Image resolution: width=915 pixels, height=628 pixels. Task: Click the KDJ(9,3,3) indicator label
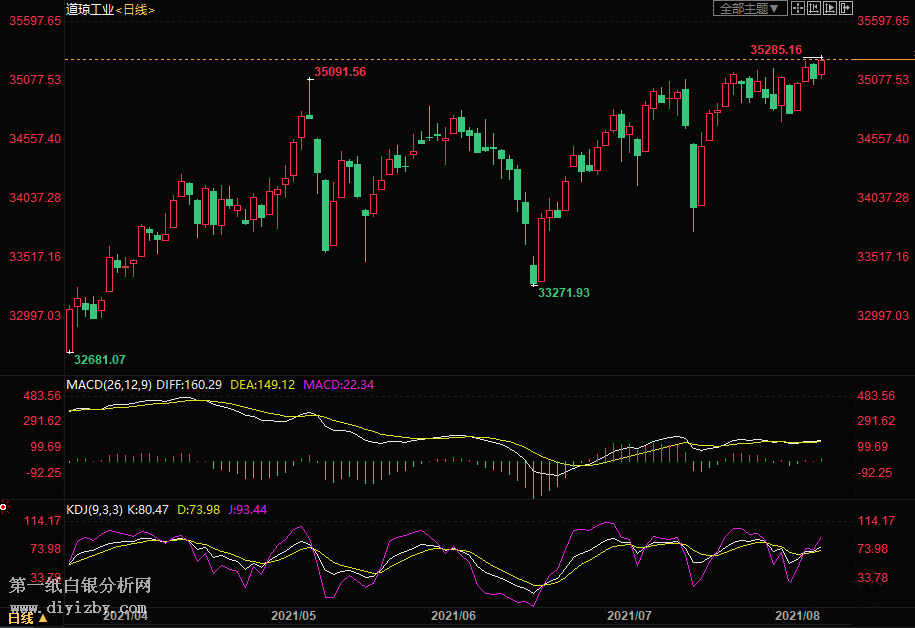94,510
